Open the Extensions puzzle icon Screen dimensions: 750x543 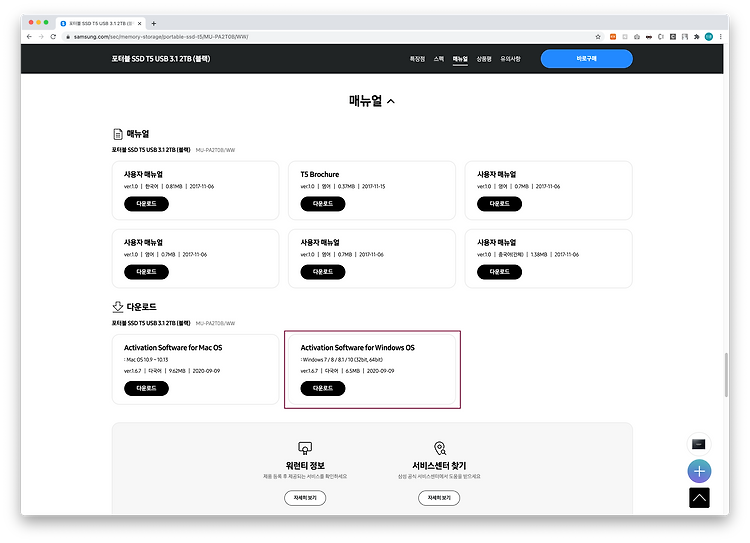pyautogui.click(x=696, y=36)
